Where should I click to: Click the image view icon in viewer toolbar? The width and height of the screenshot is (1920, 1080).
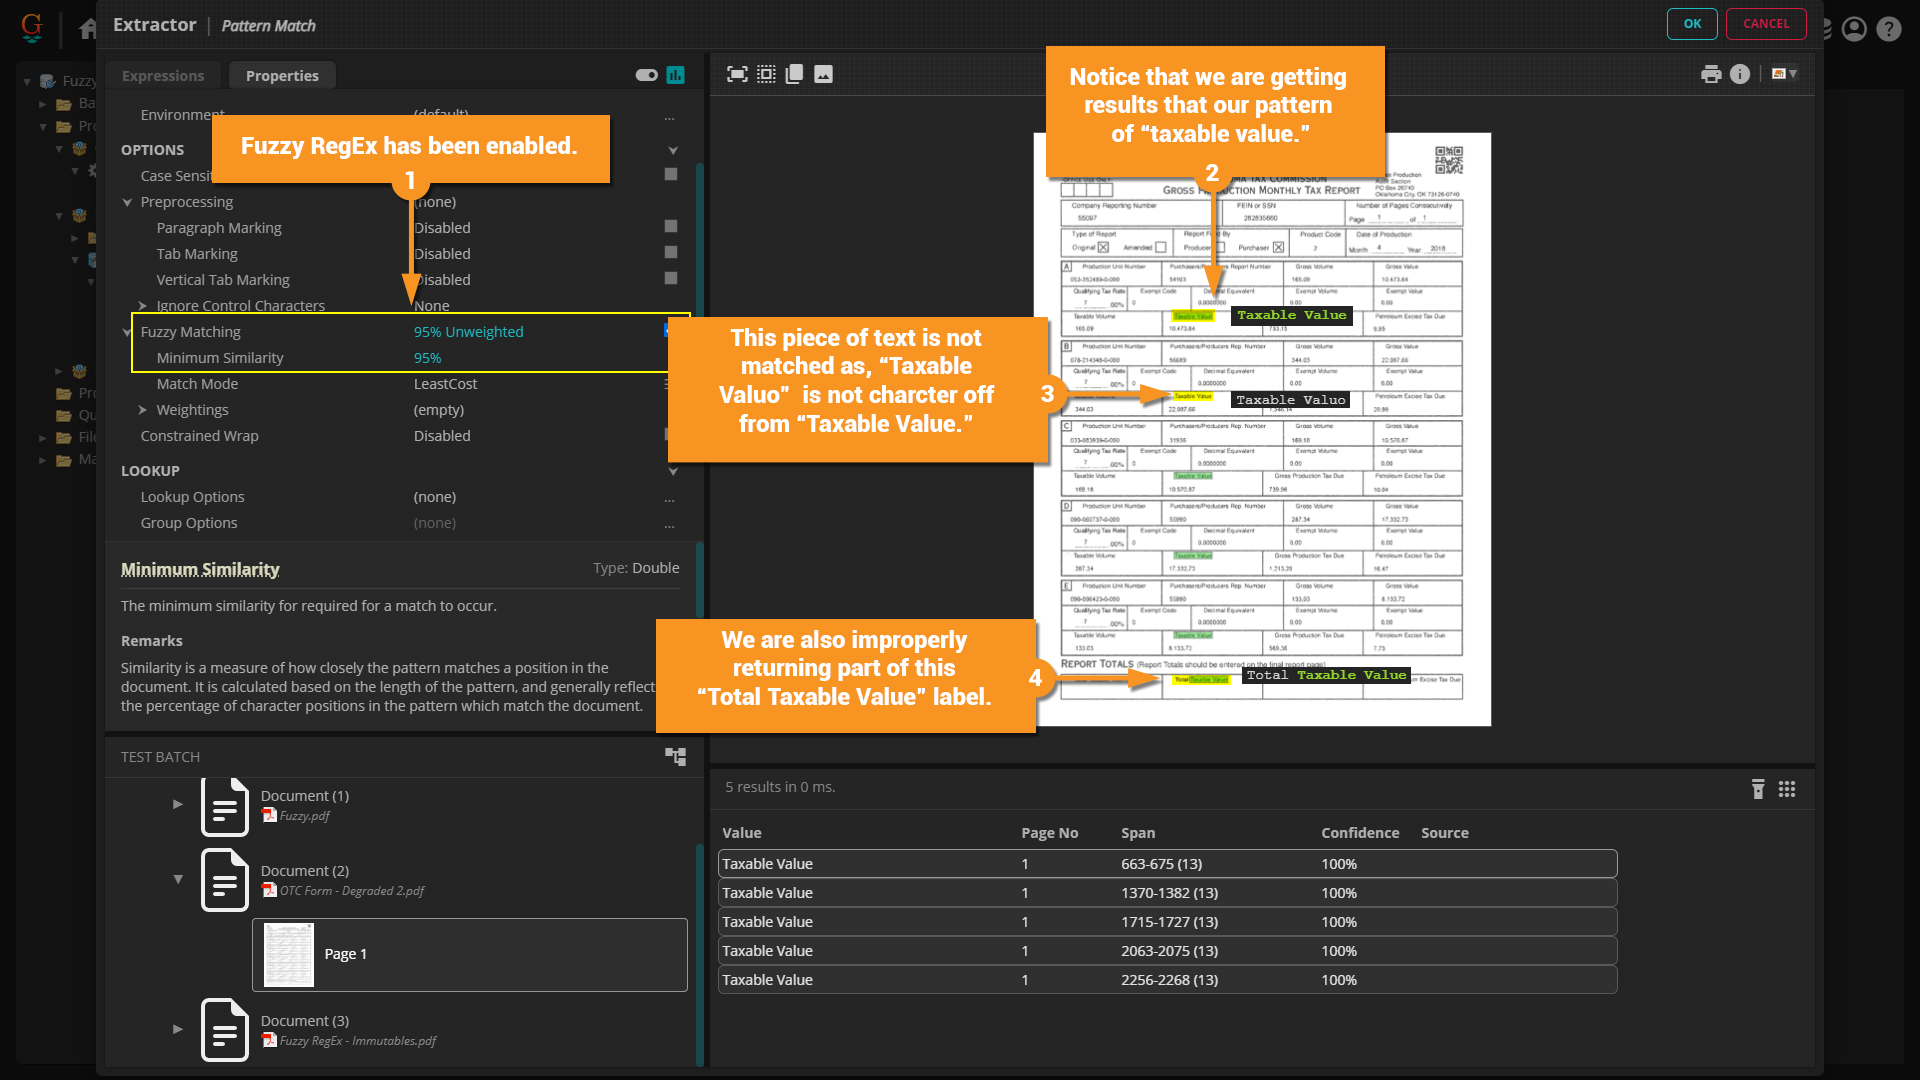tap(823, 74)
